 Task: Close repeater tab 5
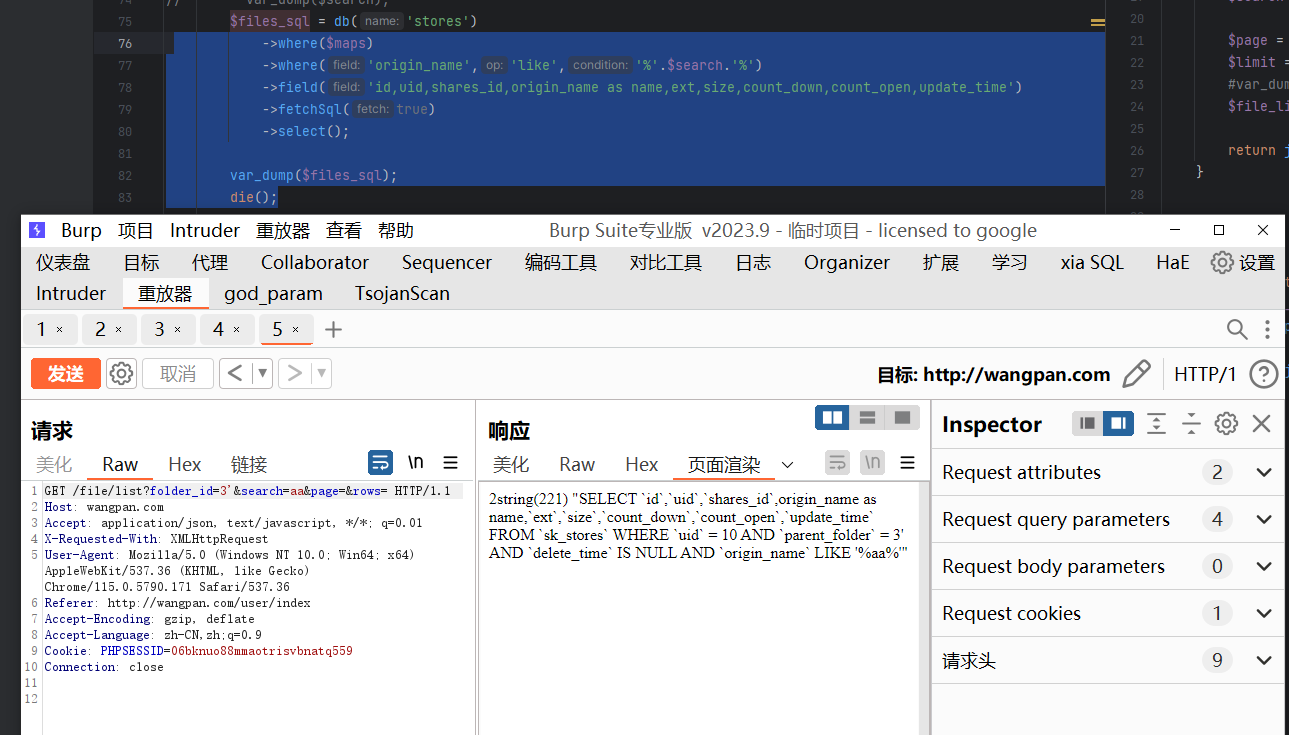tap(295, 330)
